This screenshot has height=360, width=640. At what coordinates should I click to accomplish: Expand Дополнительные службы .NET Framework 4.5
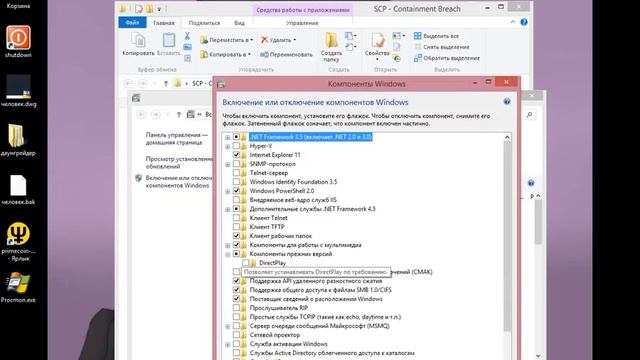click(x=228, y=209)
